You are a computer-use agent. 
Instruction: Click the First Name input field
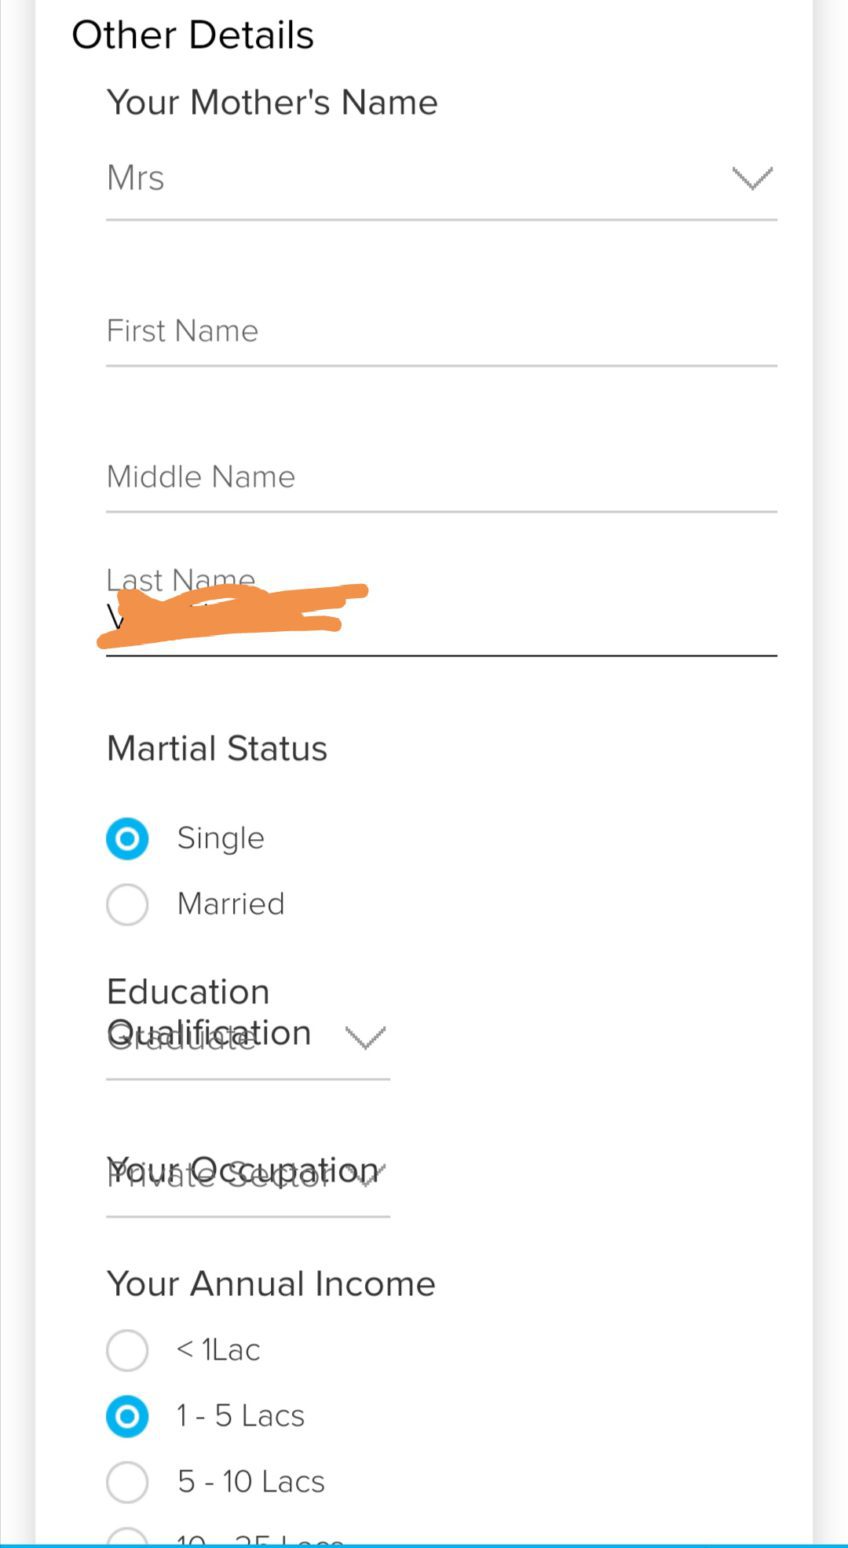[x=440, y=332]
